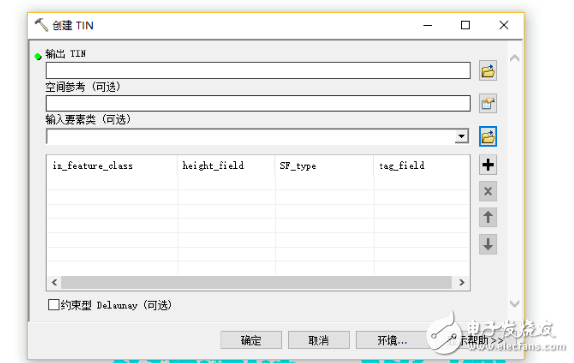574x363 pixels.
Task: Move the row up with the up arrow
Action: point(488,217)
